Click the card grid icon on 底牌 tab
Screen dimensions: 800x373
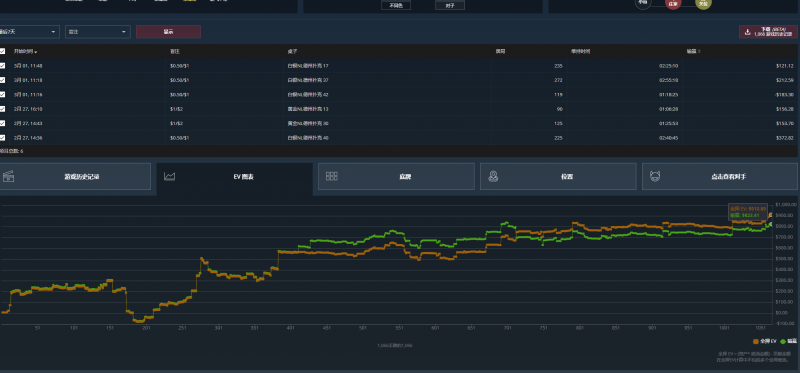coord(332,177)
